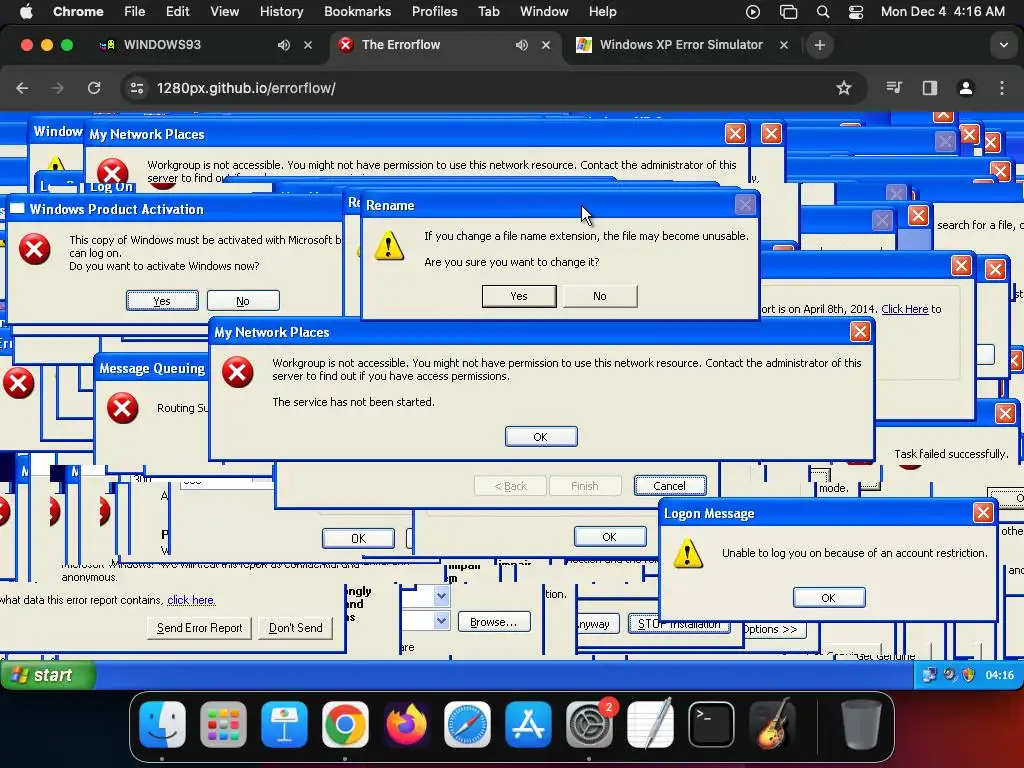Screen dimensions: 1024x768
Task: Open the Profiles menu
Action: coord(434,12)
